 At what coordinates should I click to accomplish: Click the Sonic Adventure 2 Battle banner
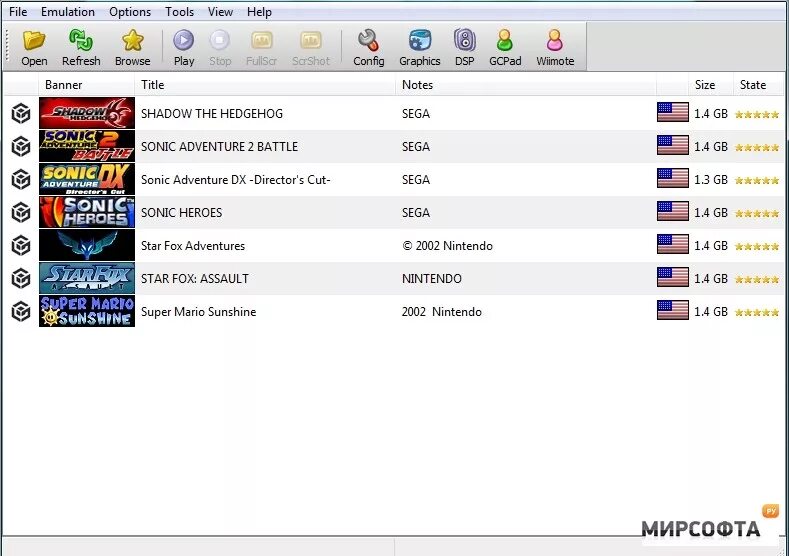(x=87, y=146)
